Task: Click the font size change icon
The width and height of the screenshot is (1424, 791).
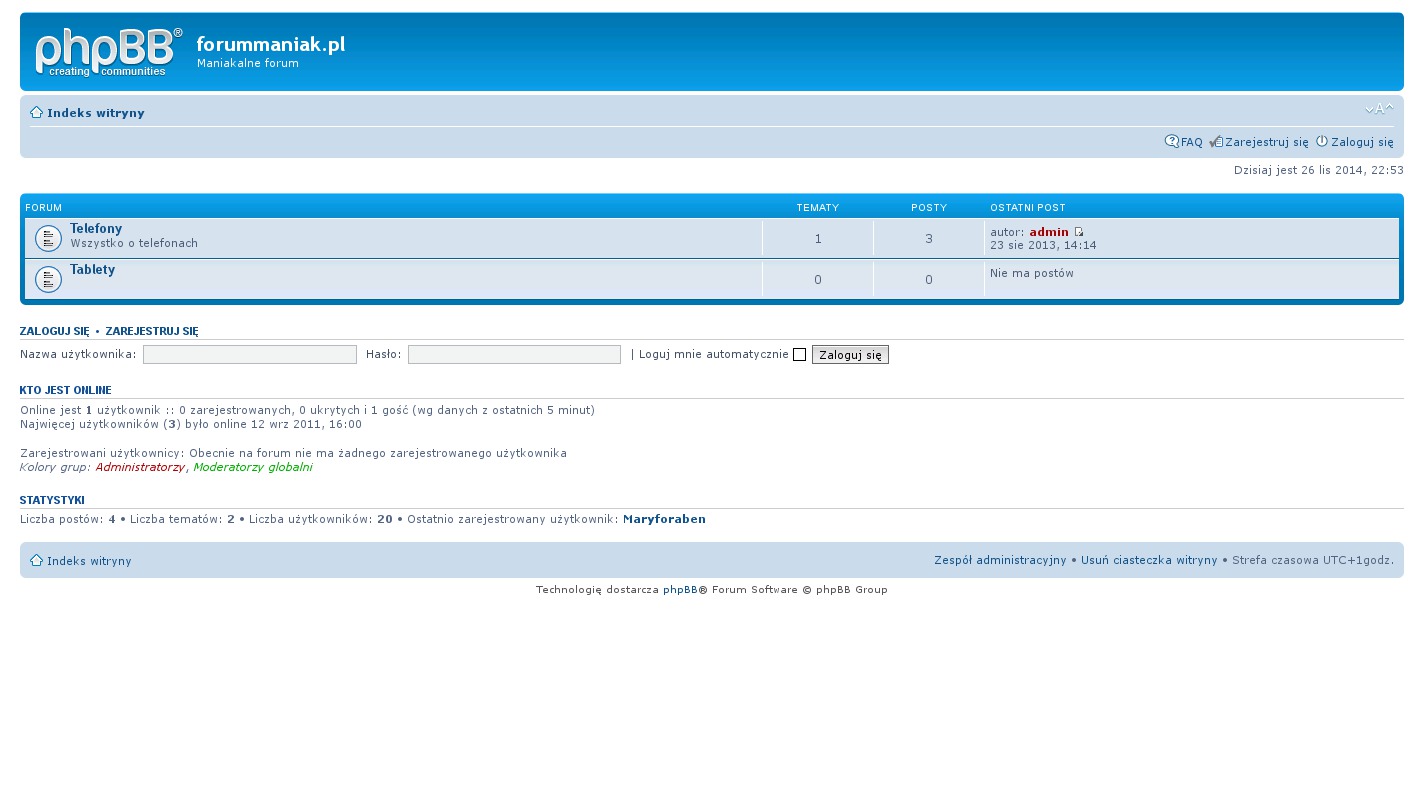Action: point(1379,109)
